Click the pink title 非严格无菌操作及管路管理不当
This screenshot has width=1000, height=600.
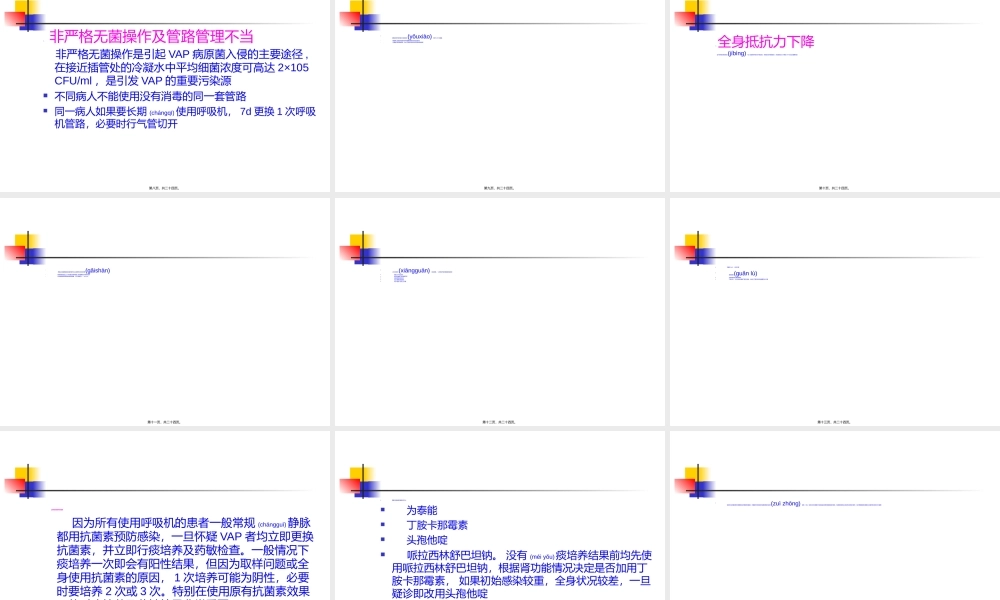coord(152,33)
